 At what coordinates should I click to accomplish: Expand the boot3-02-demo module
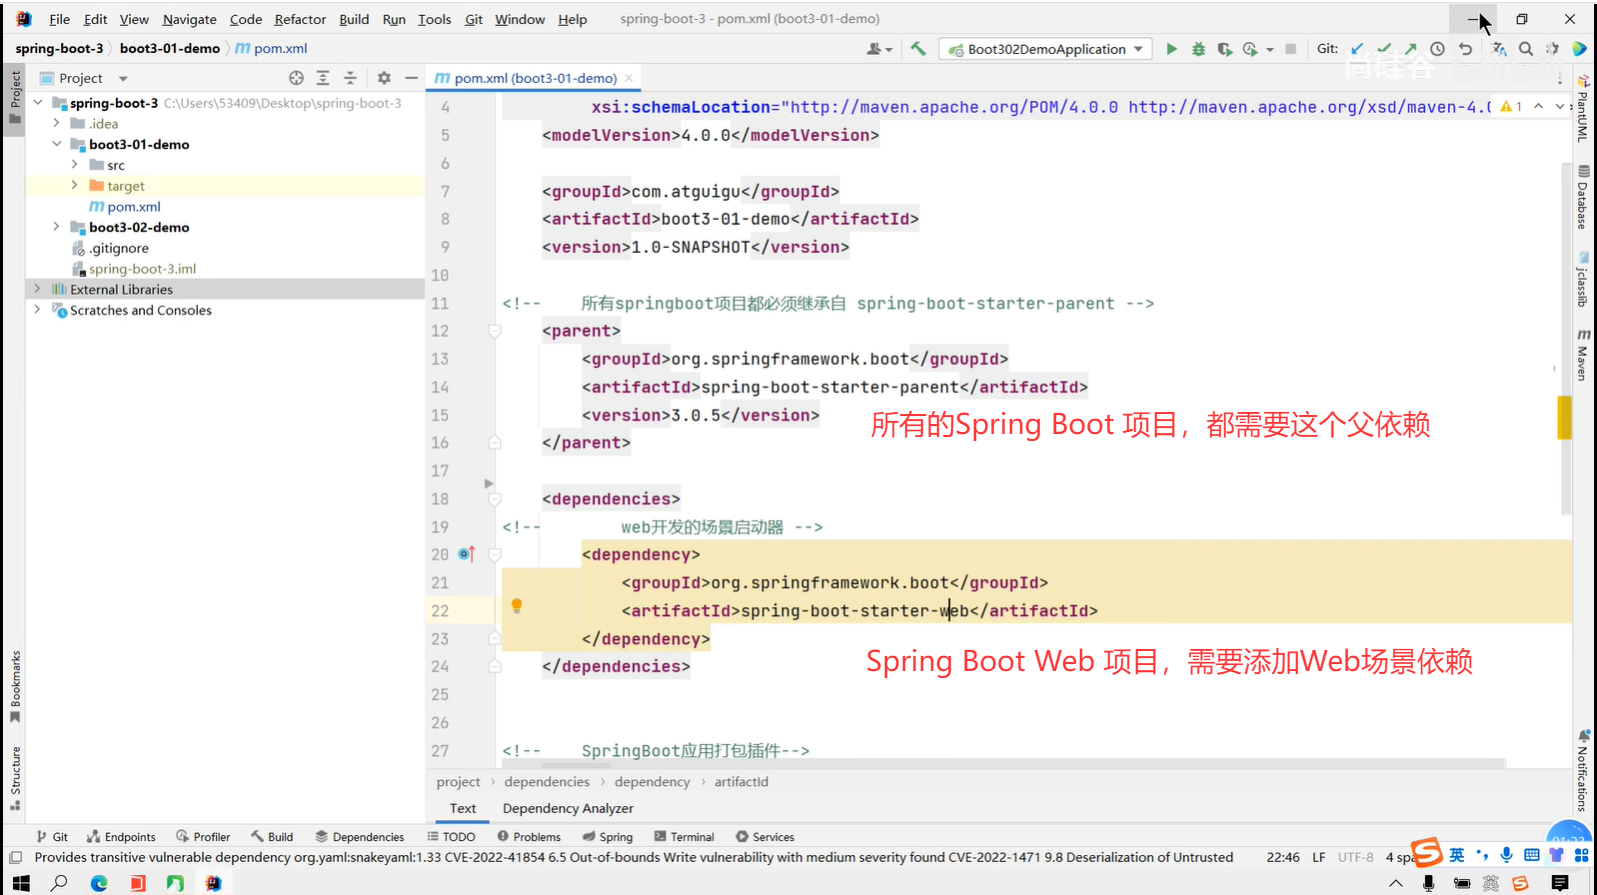click(x=57, y=227)
